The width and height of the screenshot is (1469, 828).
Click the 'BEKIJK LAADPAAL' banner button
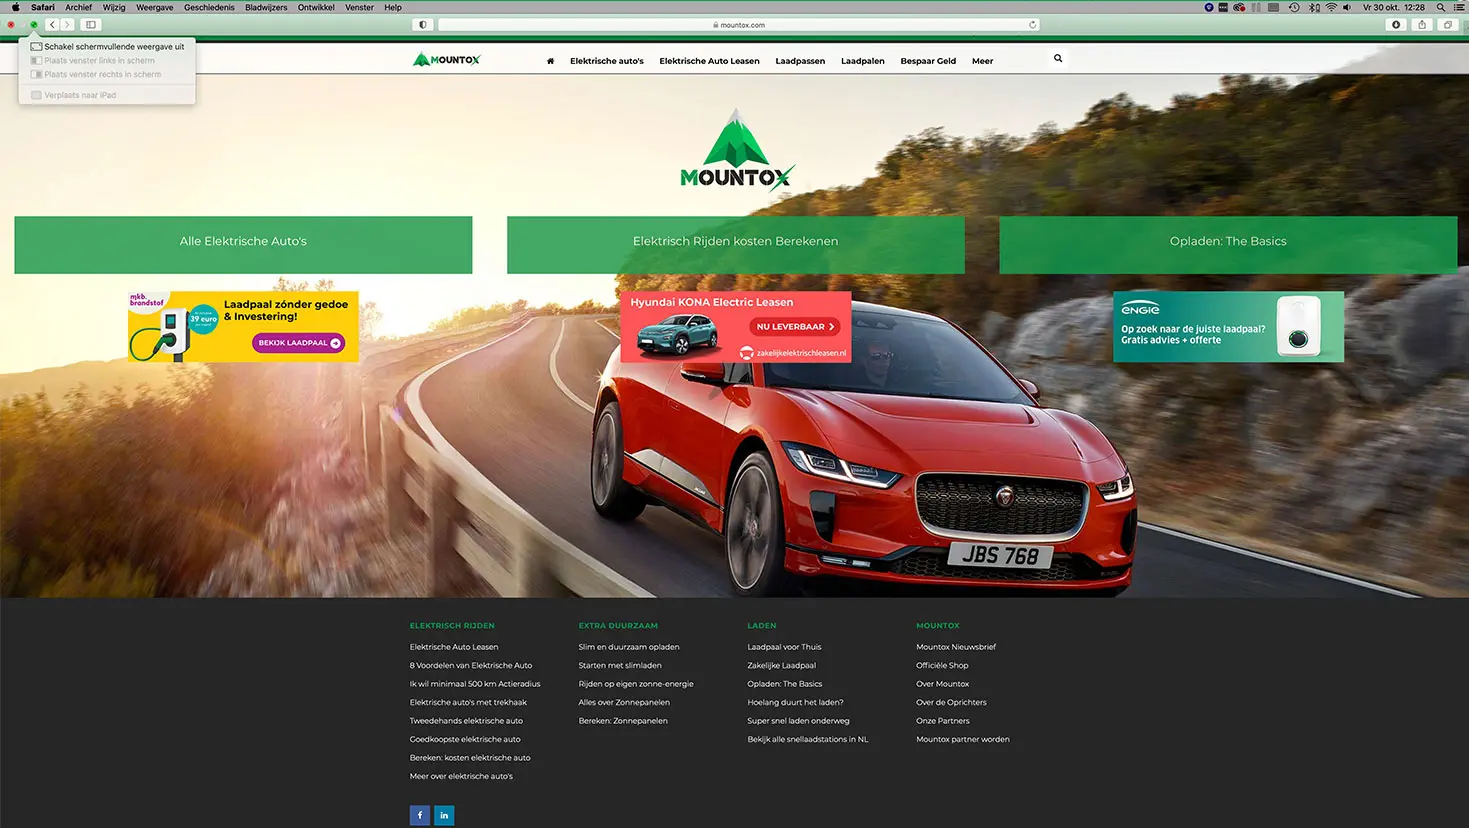point(298,343)
